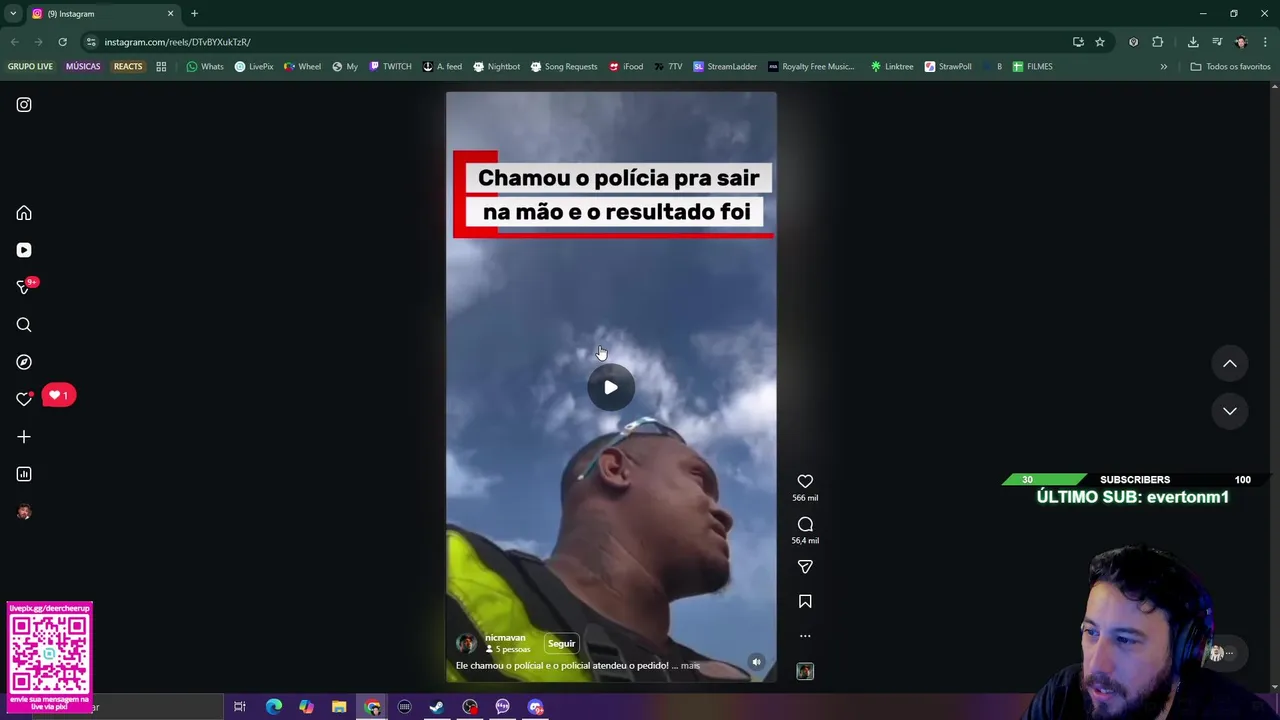The height and width of the screenshot is (720, 1280).
Task: Open Task View on Windows taskbar
Action: 240,707
